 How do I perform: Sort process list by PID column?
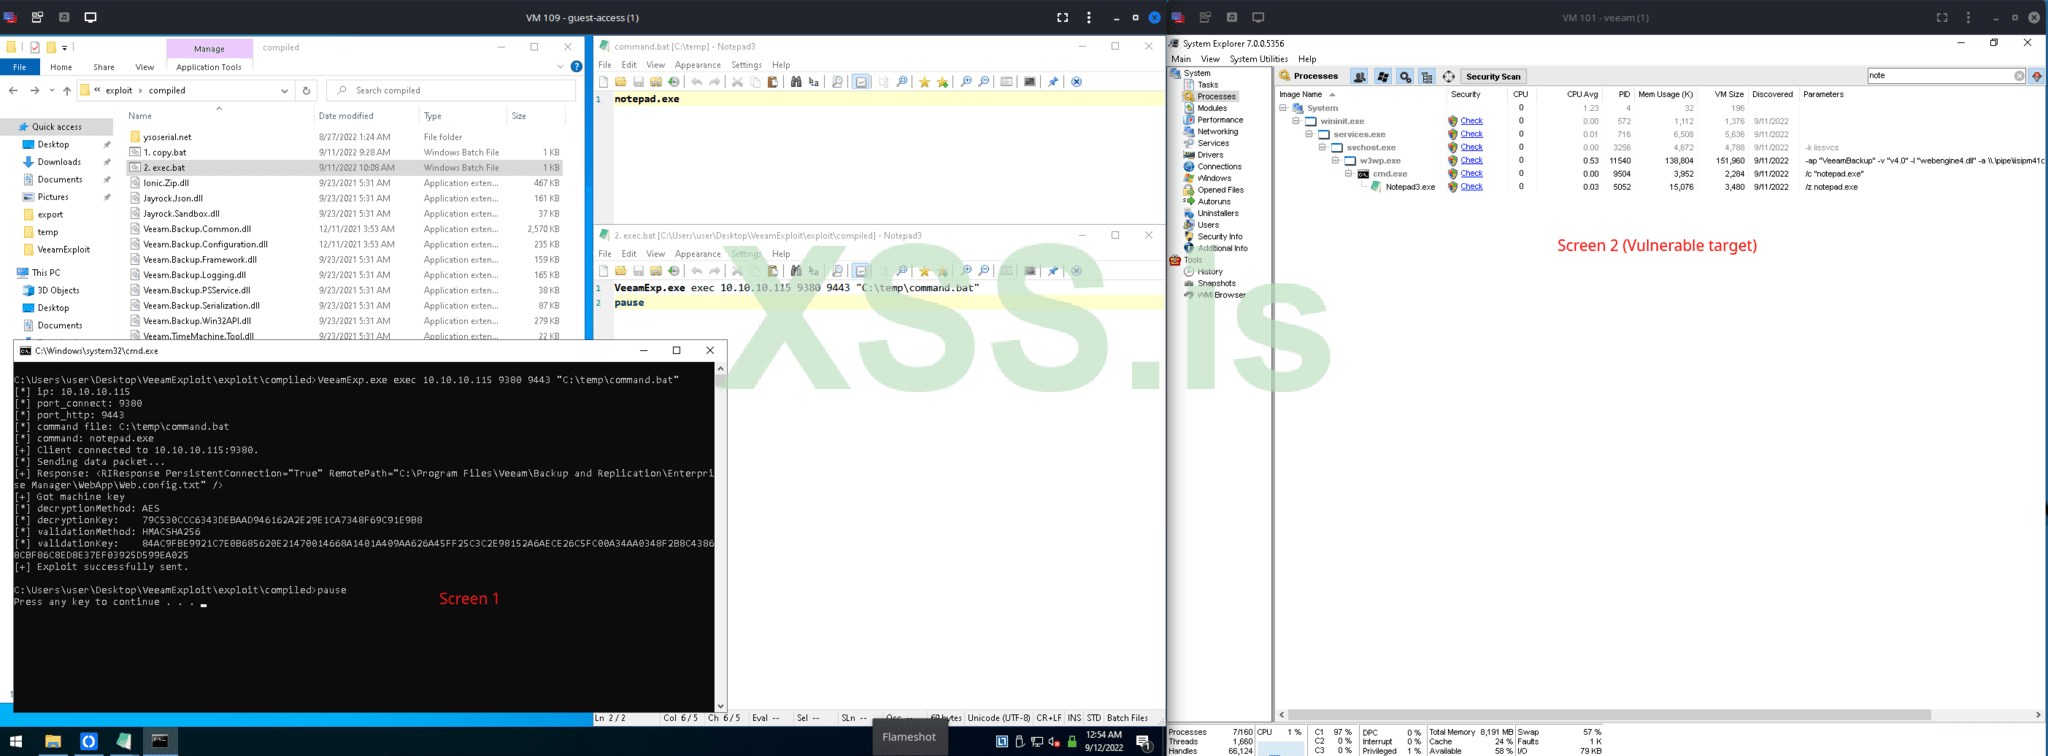pyautogui.click(x=1623, y=94)
